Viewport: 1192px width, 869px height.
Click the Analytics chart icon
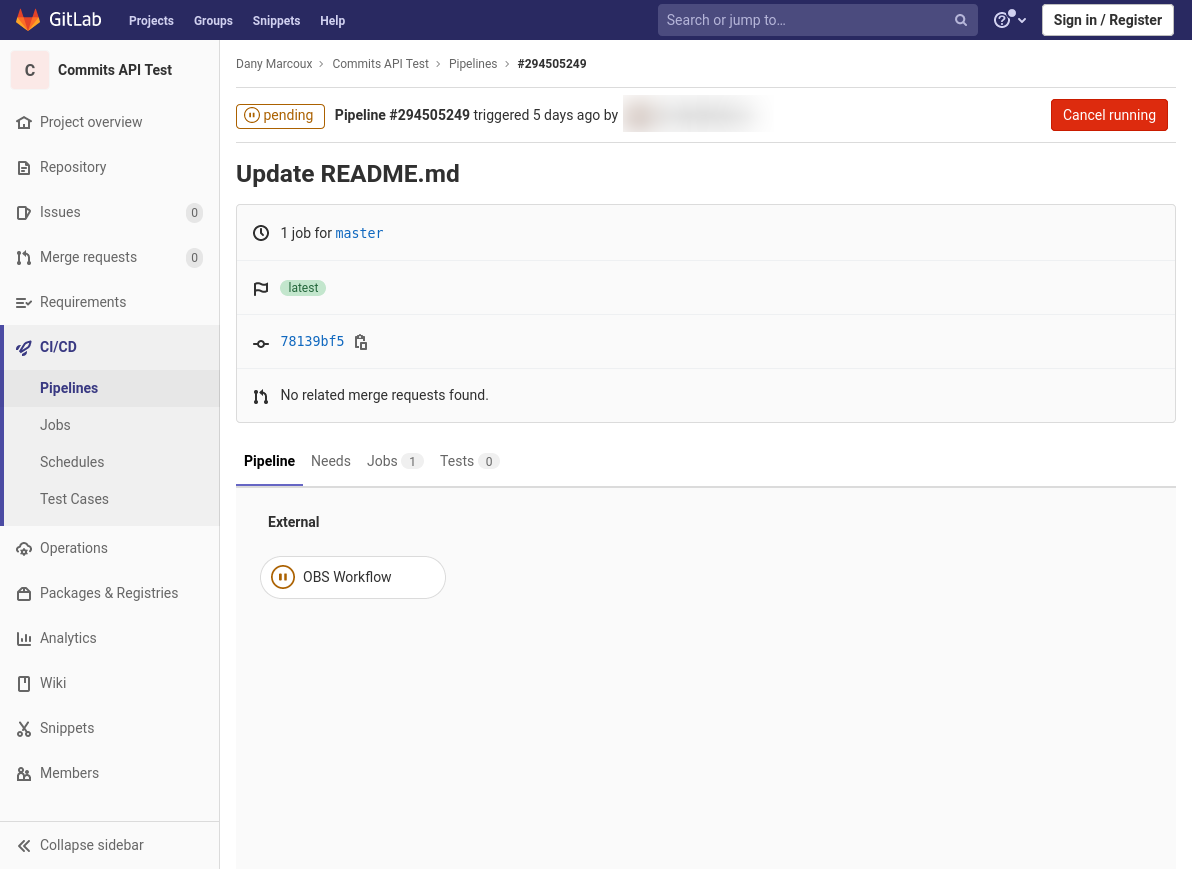(23, 638)
